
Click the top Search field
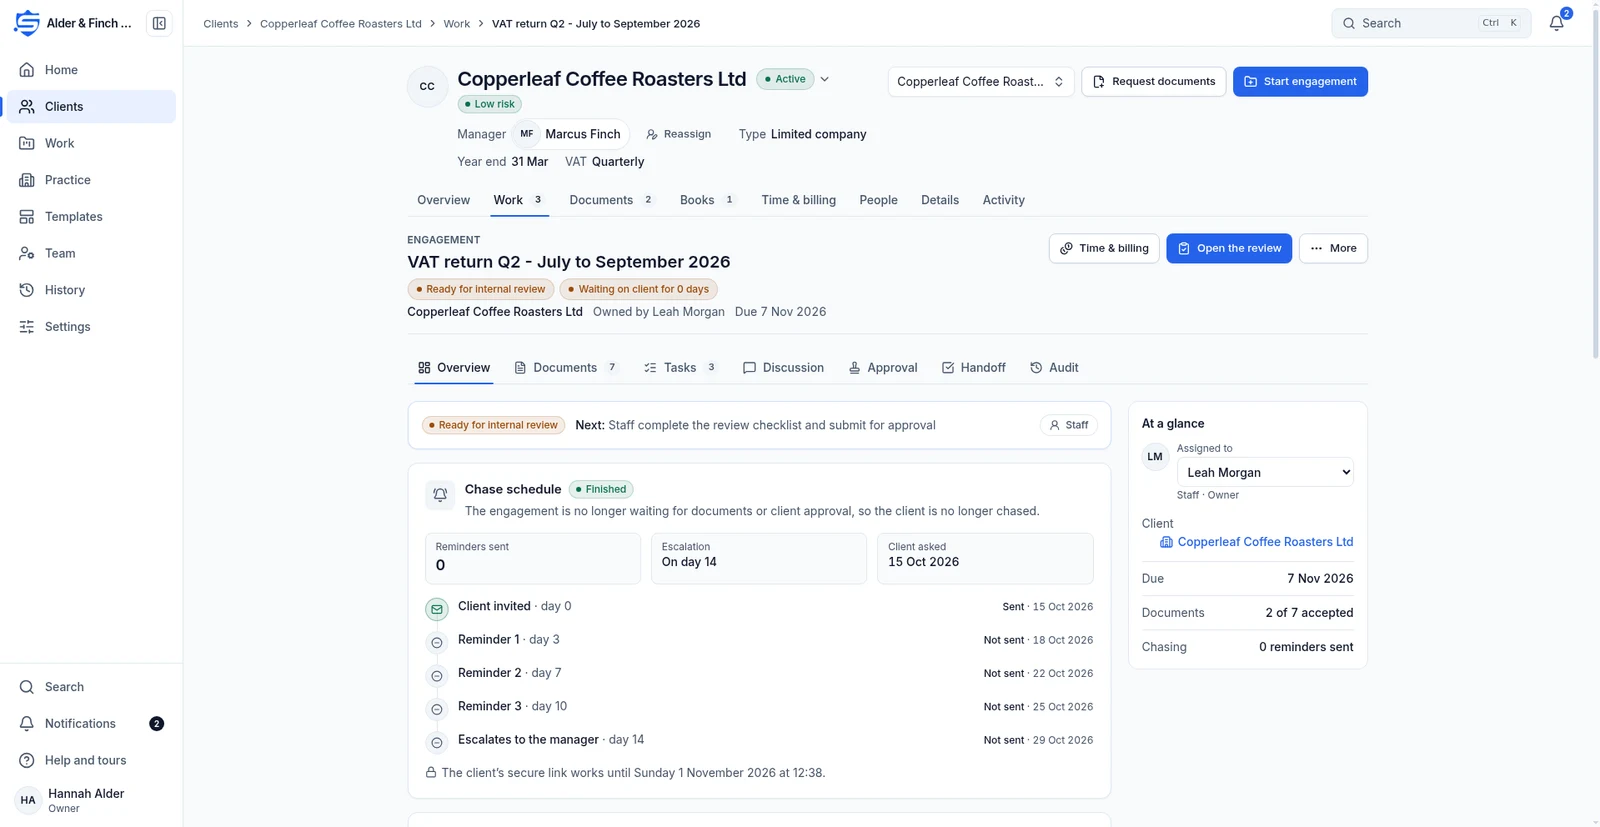(x=1431, y=23)
